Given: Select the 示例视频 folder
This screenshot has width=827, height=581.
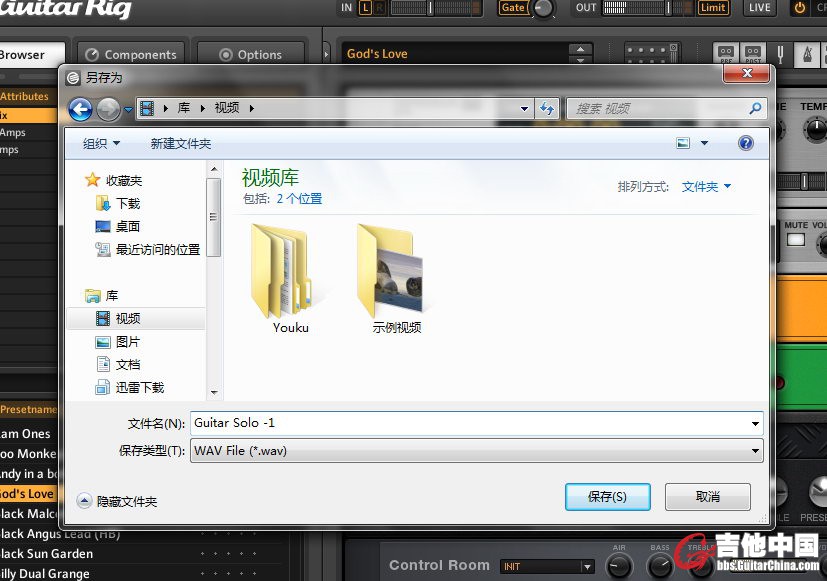Looking at the screenshot, I should 393,279.
